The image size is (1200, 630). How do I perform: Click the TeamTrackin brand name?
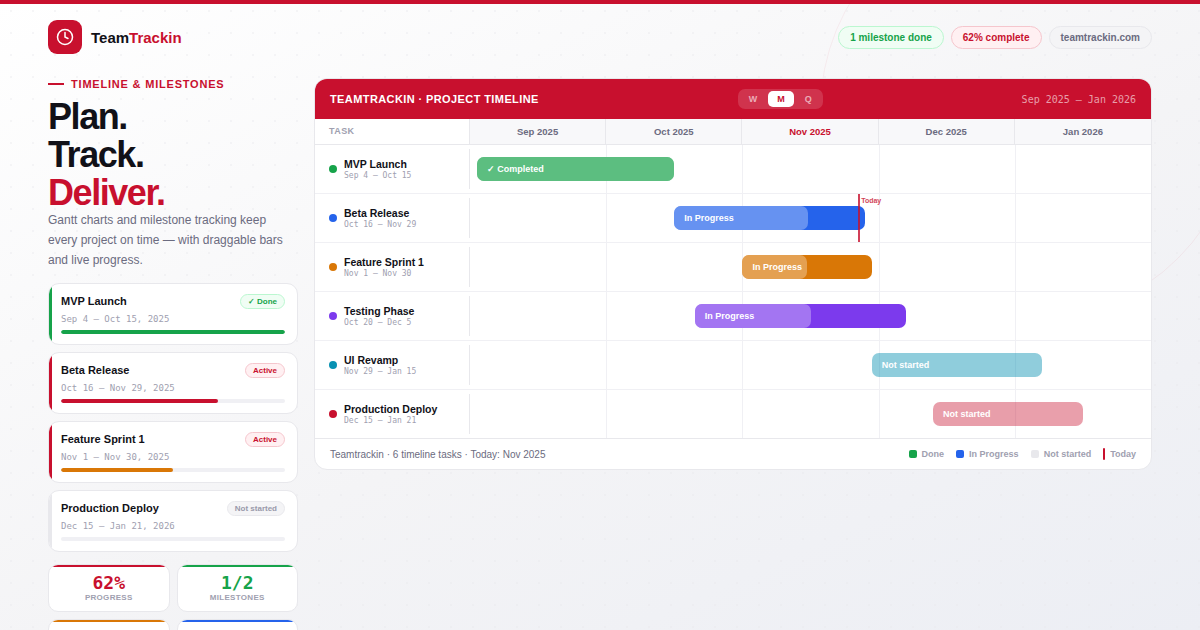[x=136, y=38]
